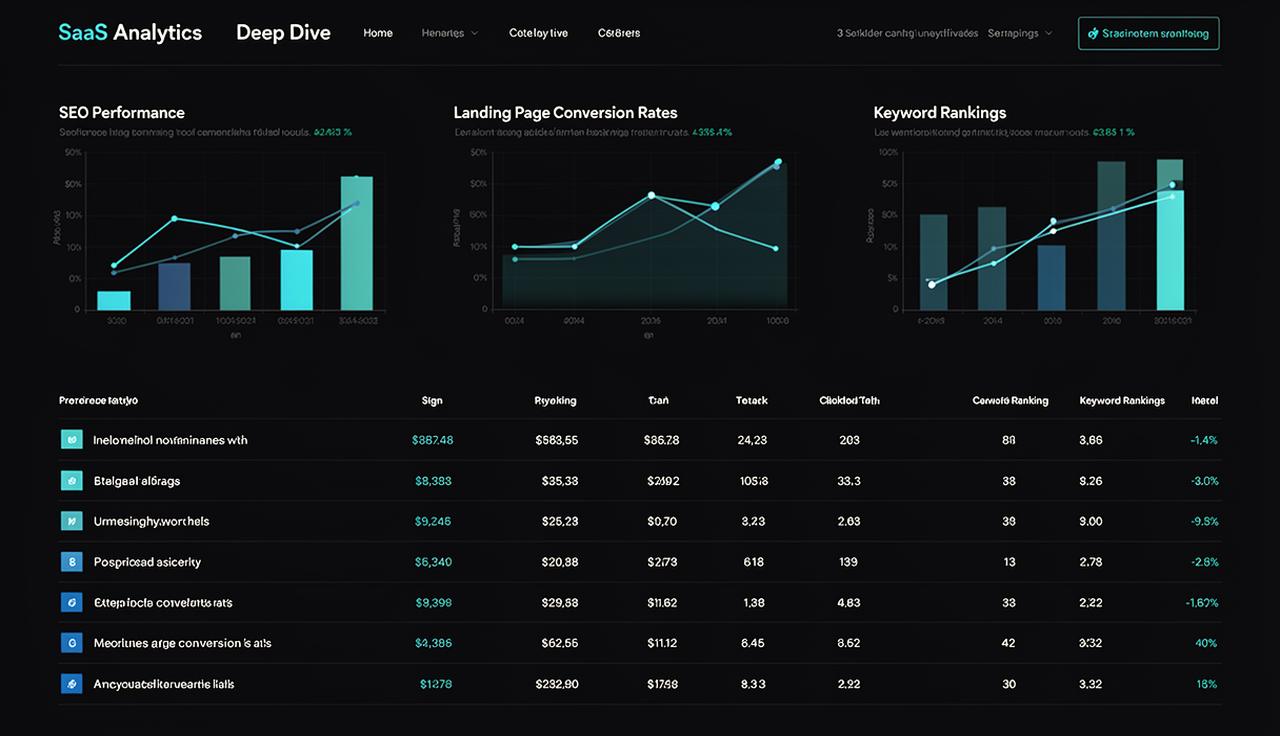Click the "Keyword Rankings" table column header
The width and height of the screenshot is (1280, 736).
point(1122,401)
